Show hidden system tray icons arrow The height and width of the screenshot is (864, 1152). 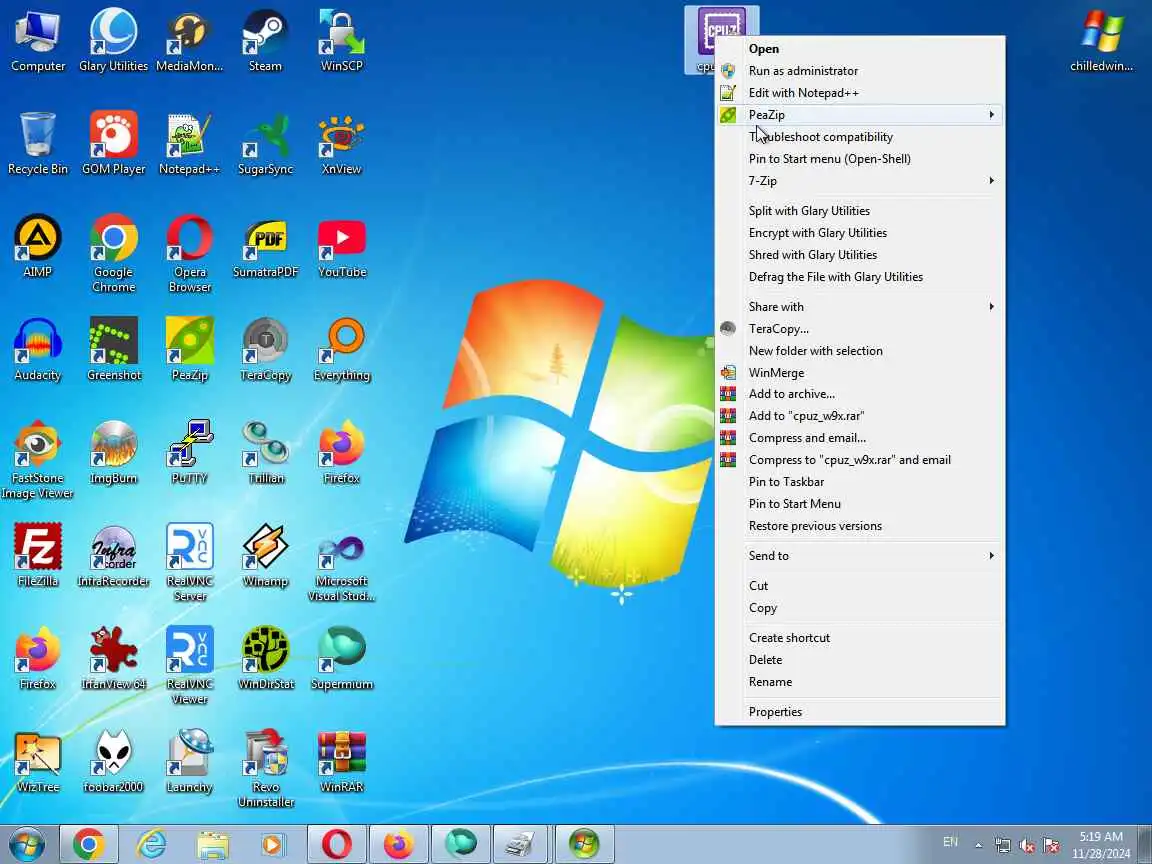(979, 845)
